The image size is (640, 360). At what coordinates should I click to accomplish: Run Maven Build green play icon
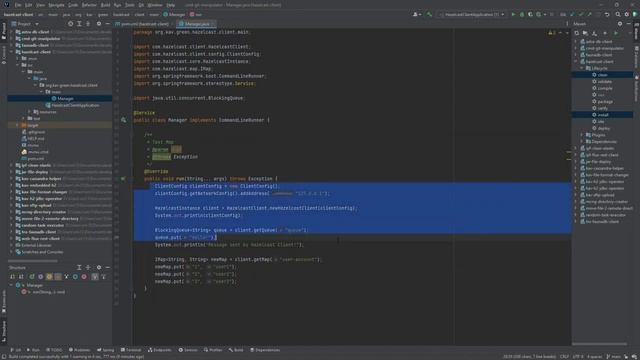616,33
